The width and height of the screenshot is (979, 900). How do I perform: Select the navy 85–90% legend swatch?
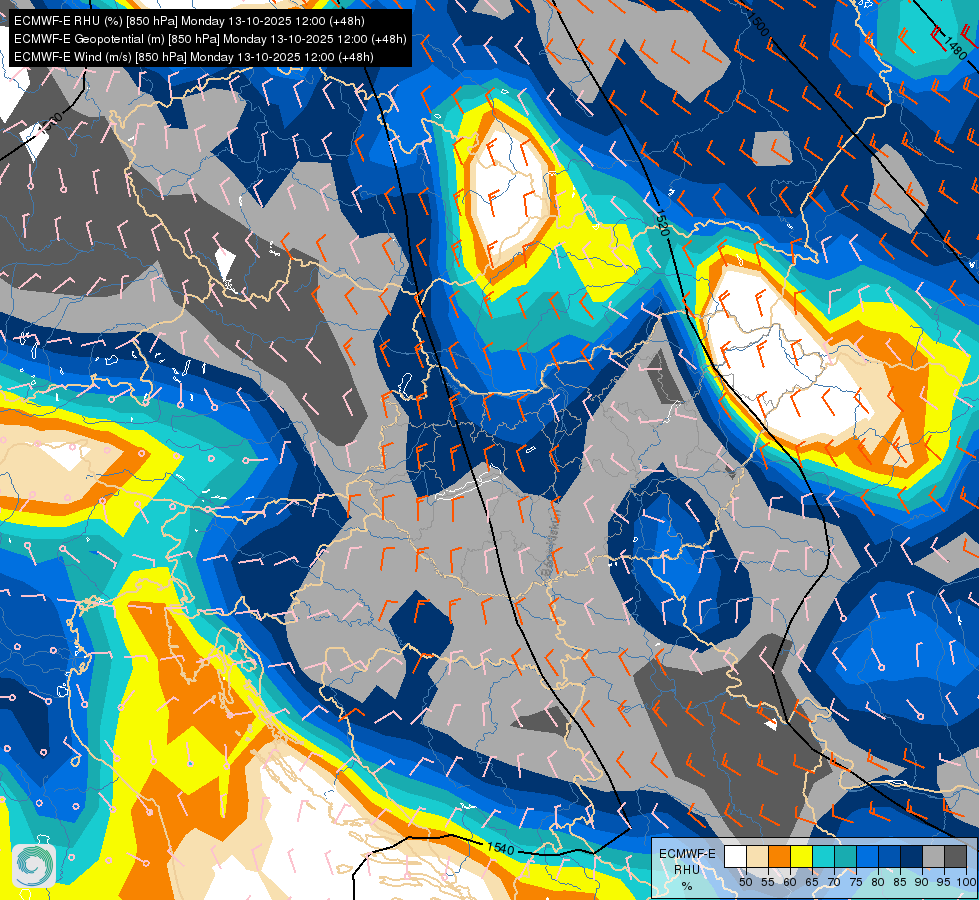(x=912, y=856)
